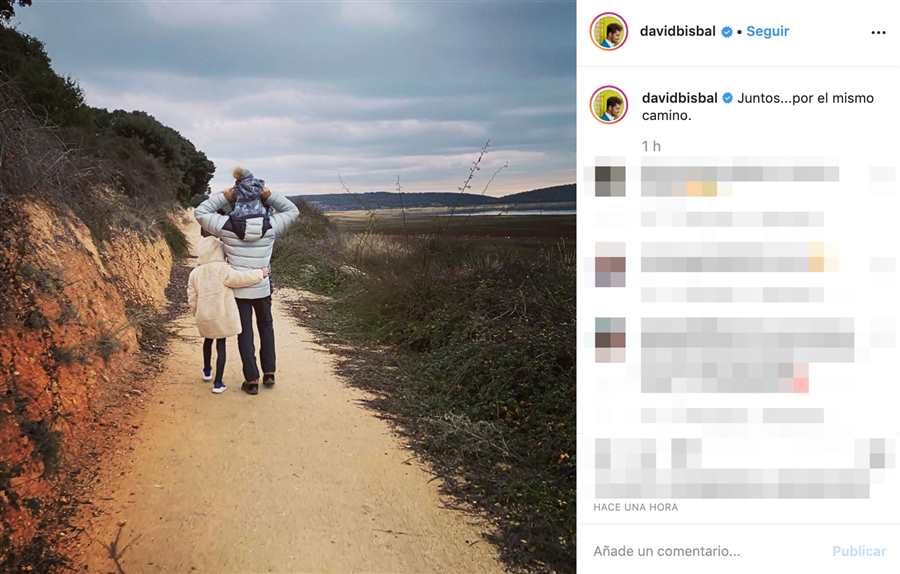
Task: Click the verified badge beside caption username
Action: (x=727, y=99)
